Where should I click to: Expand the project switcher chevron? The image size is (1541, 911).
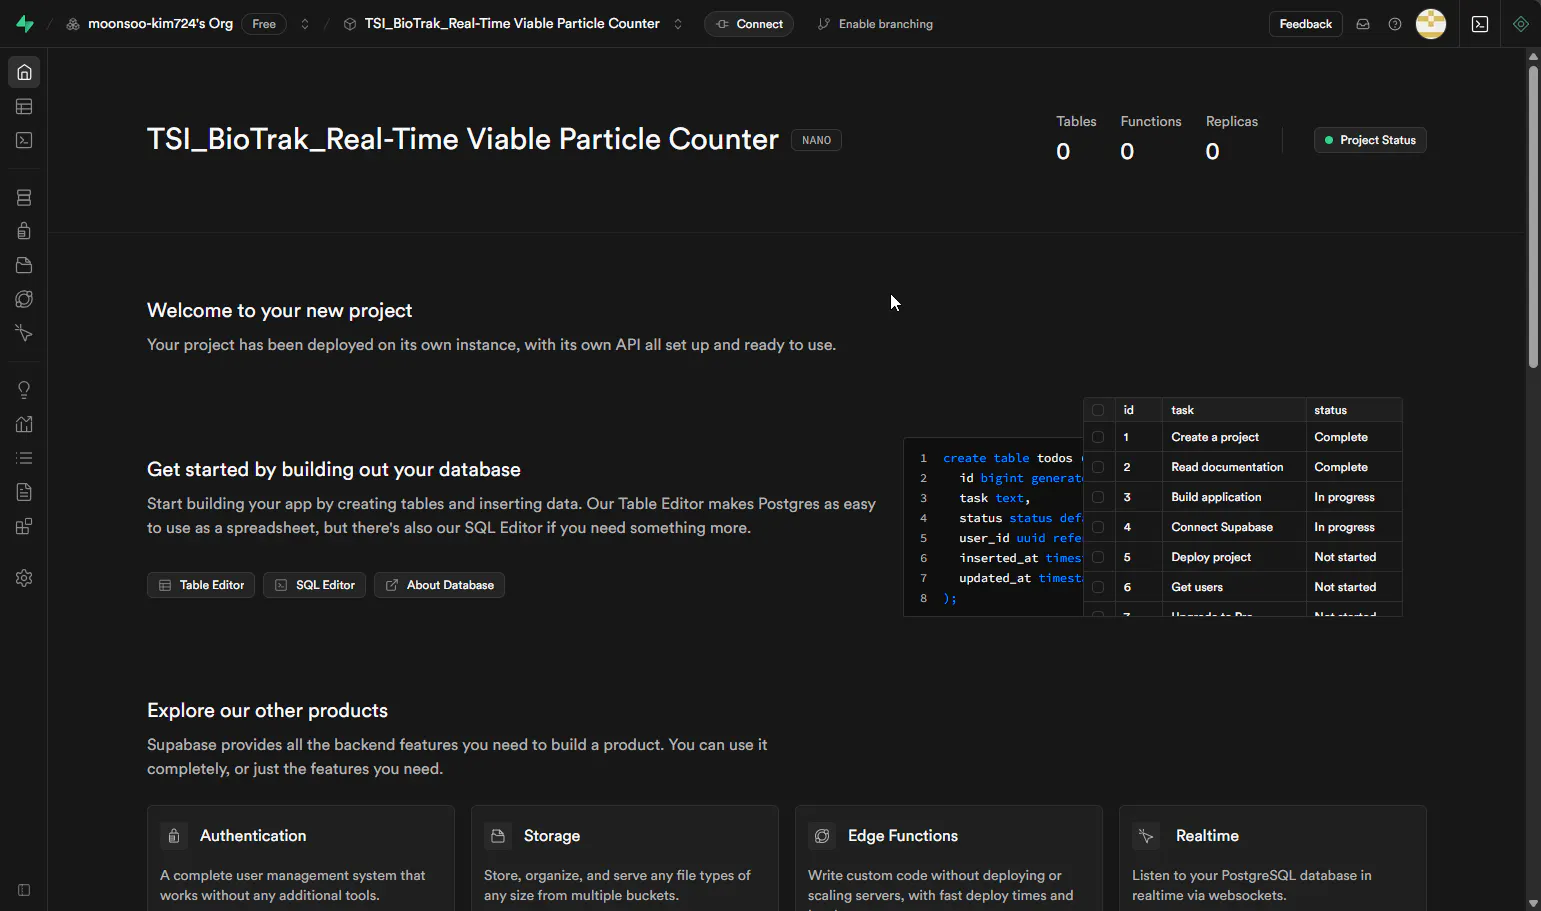pos(678,24)
